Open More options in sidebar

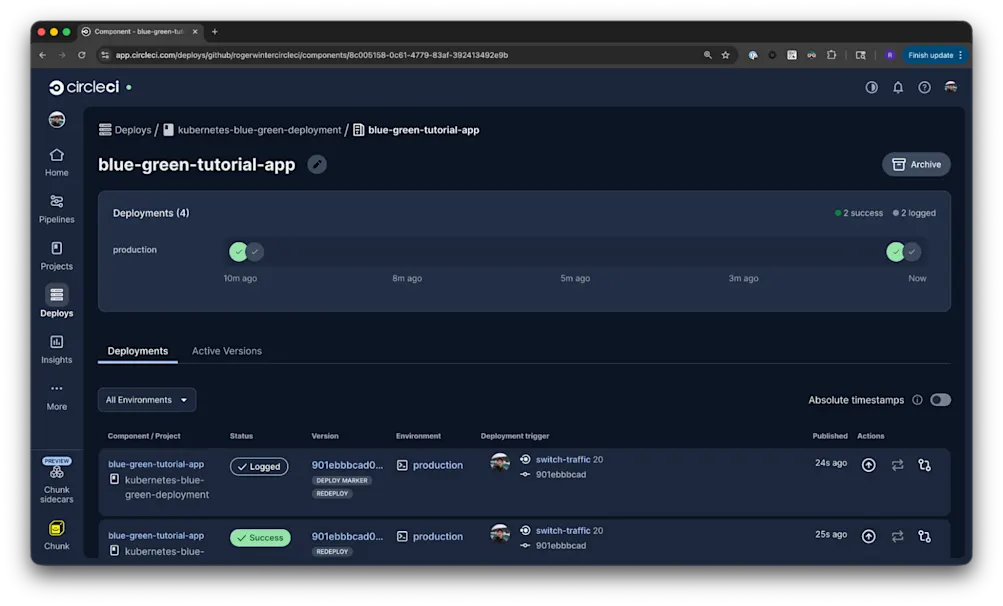click(x=56, y=396)
